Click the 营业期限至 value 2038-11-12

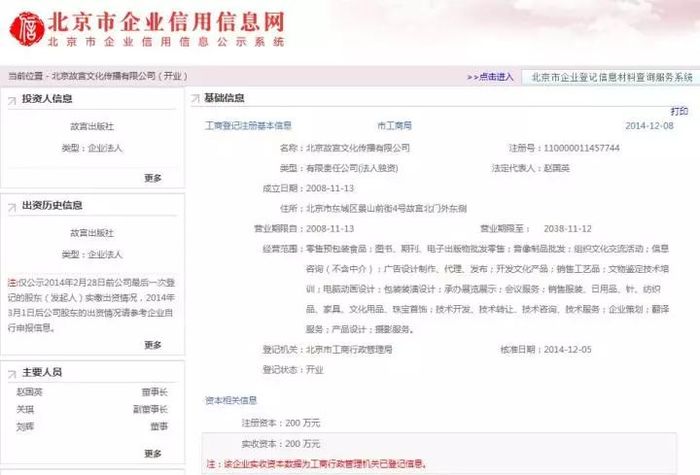[567, 229]
